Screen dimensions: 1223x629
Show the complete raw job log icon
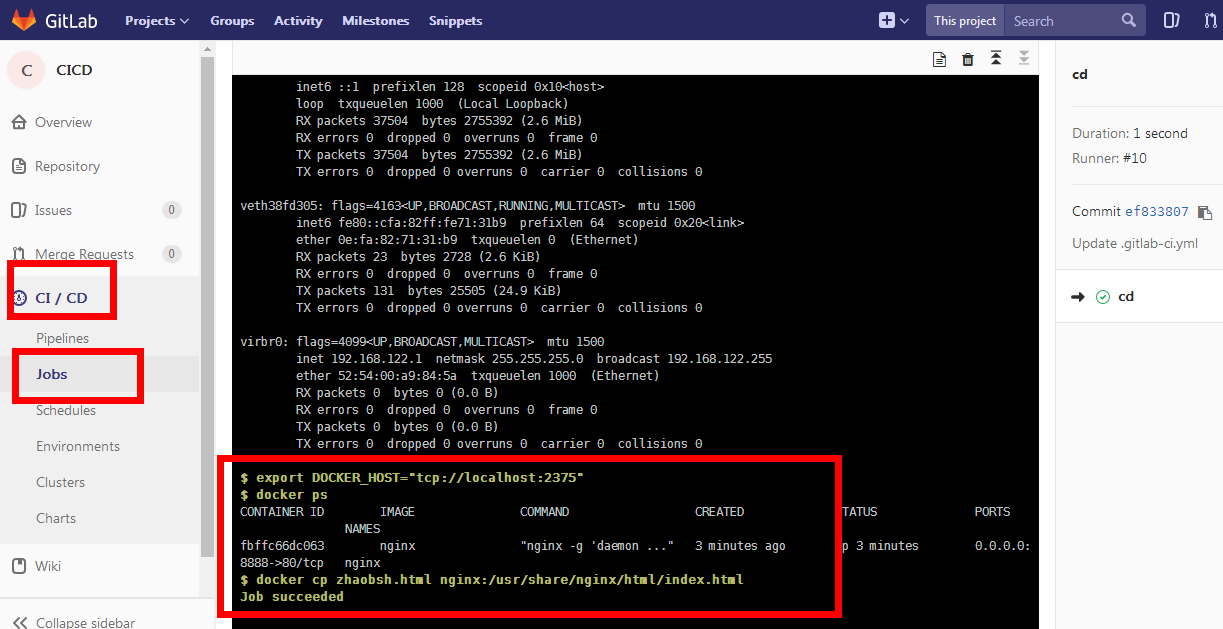pos(939,59)
